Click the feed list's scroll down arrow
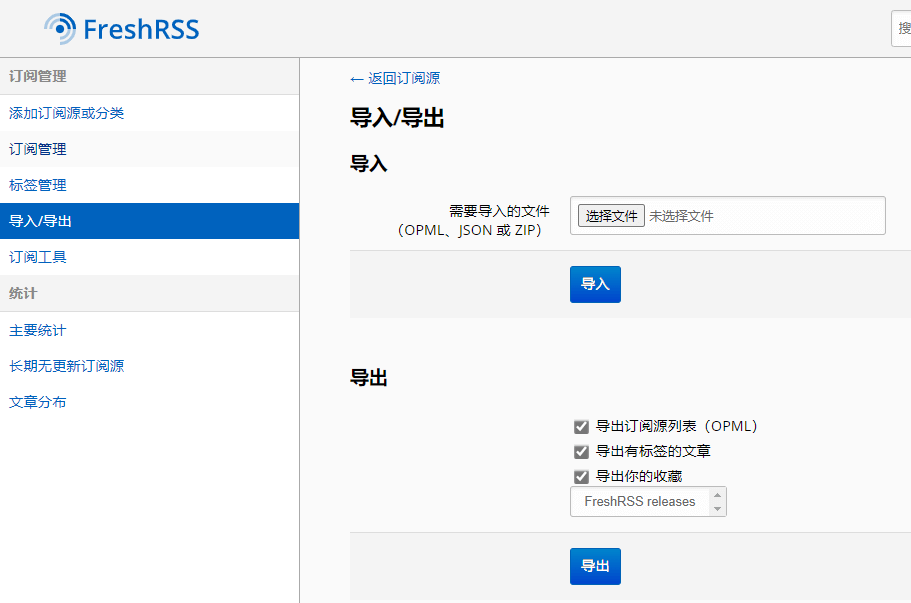The width and height of the screenshot is (911, 603). [717, 509]
